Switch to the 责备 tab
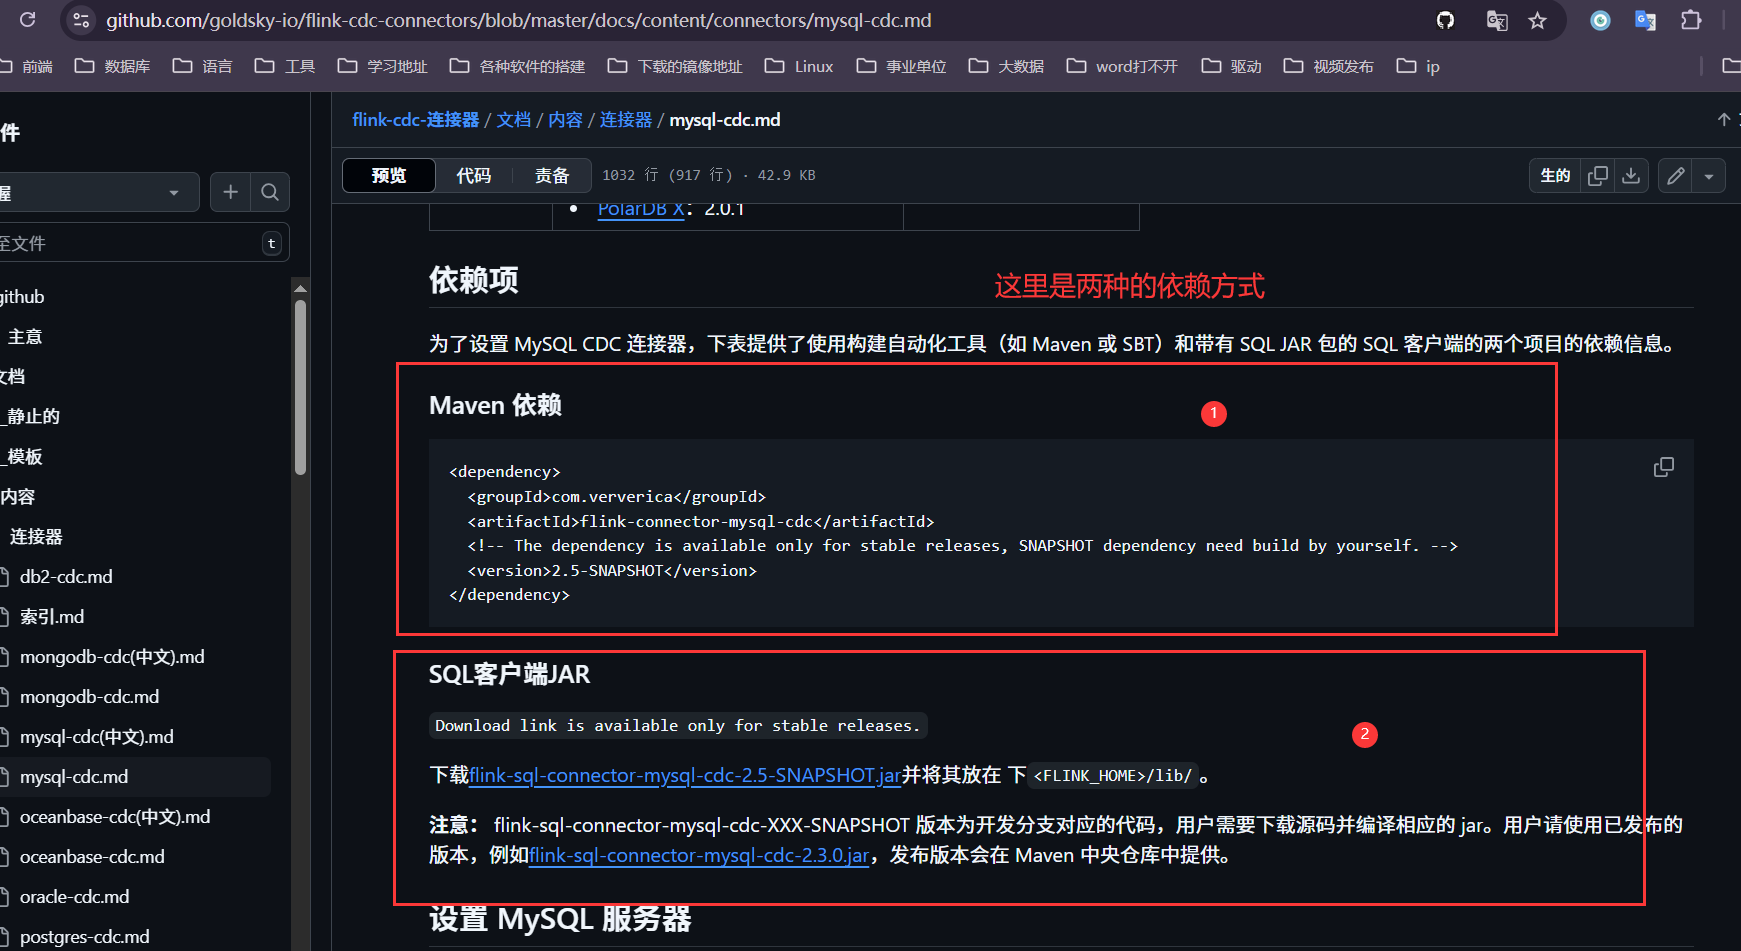 coord(551,175)
